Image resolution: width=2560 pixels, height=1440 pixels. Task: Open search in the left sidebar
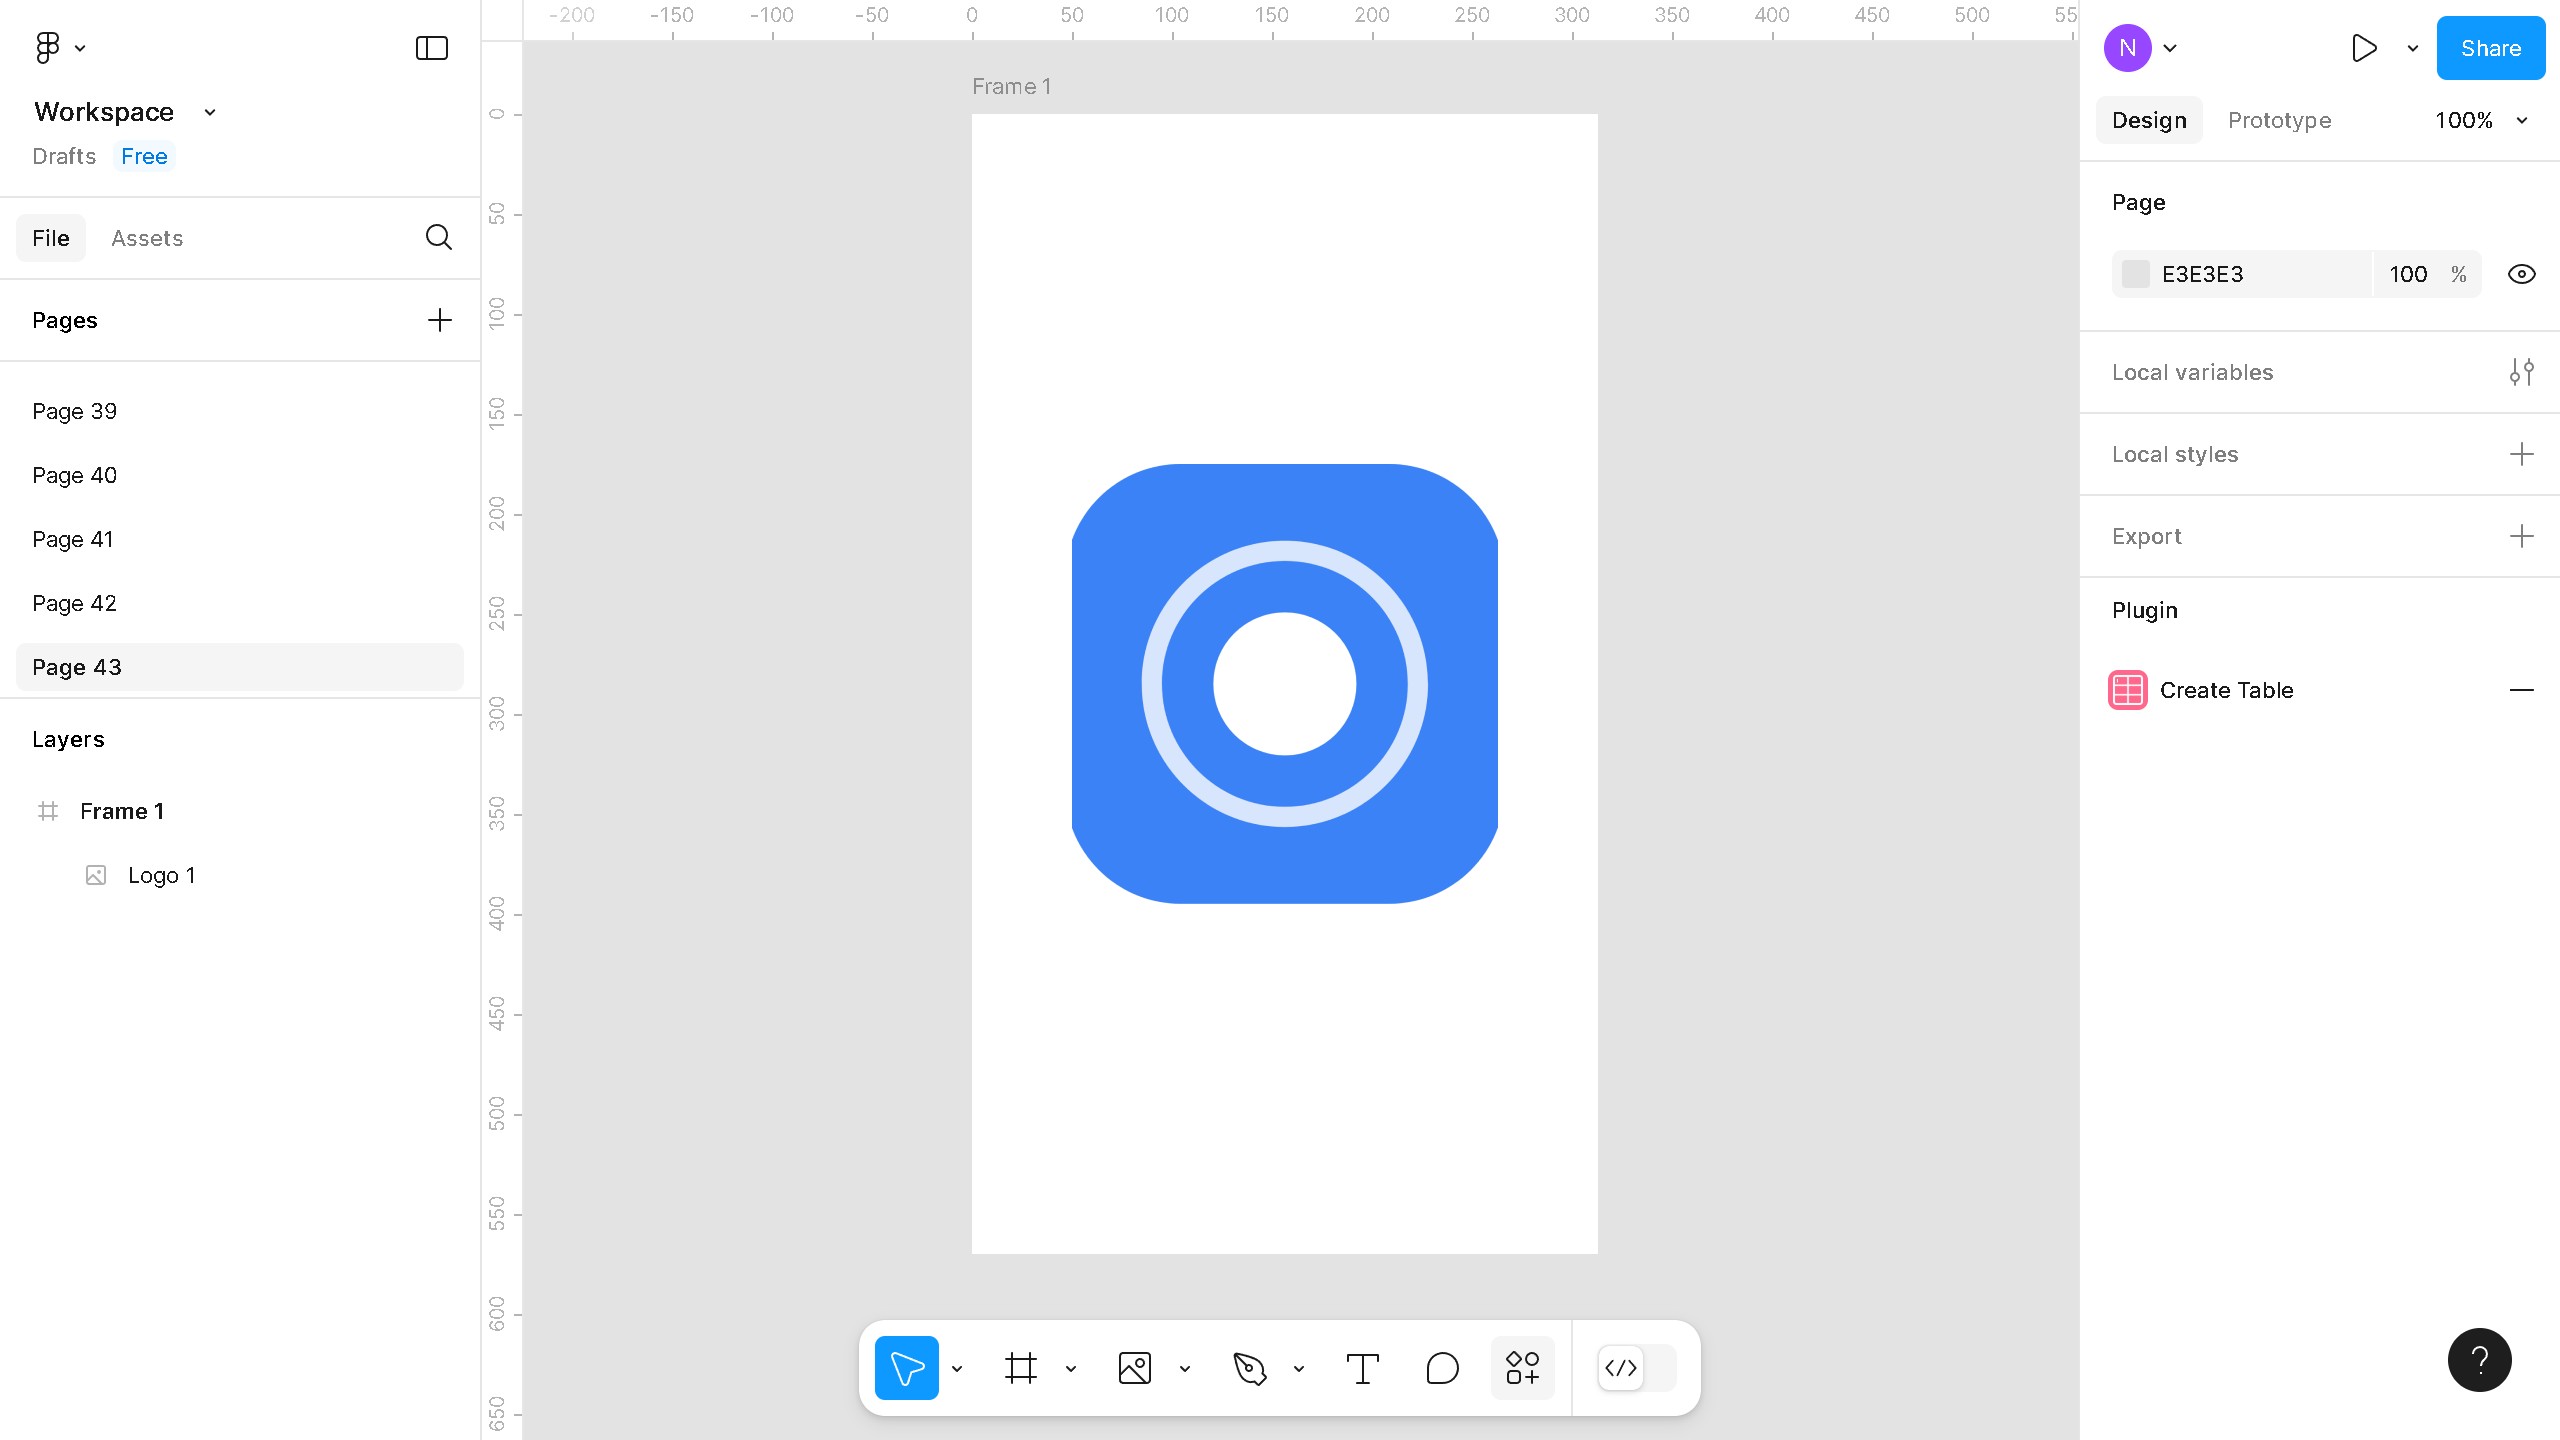(438, 238)
